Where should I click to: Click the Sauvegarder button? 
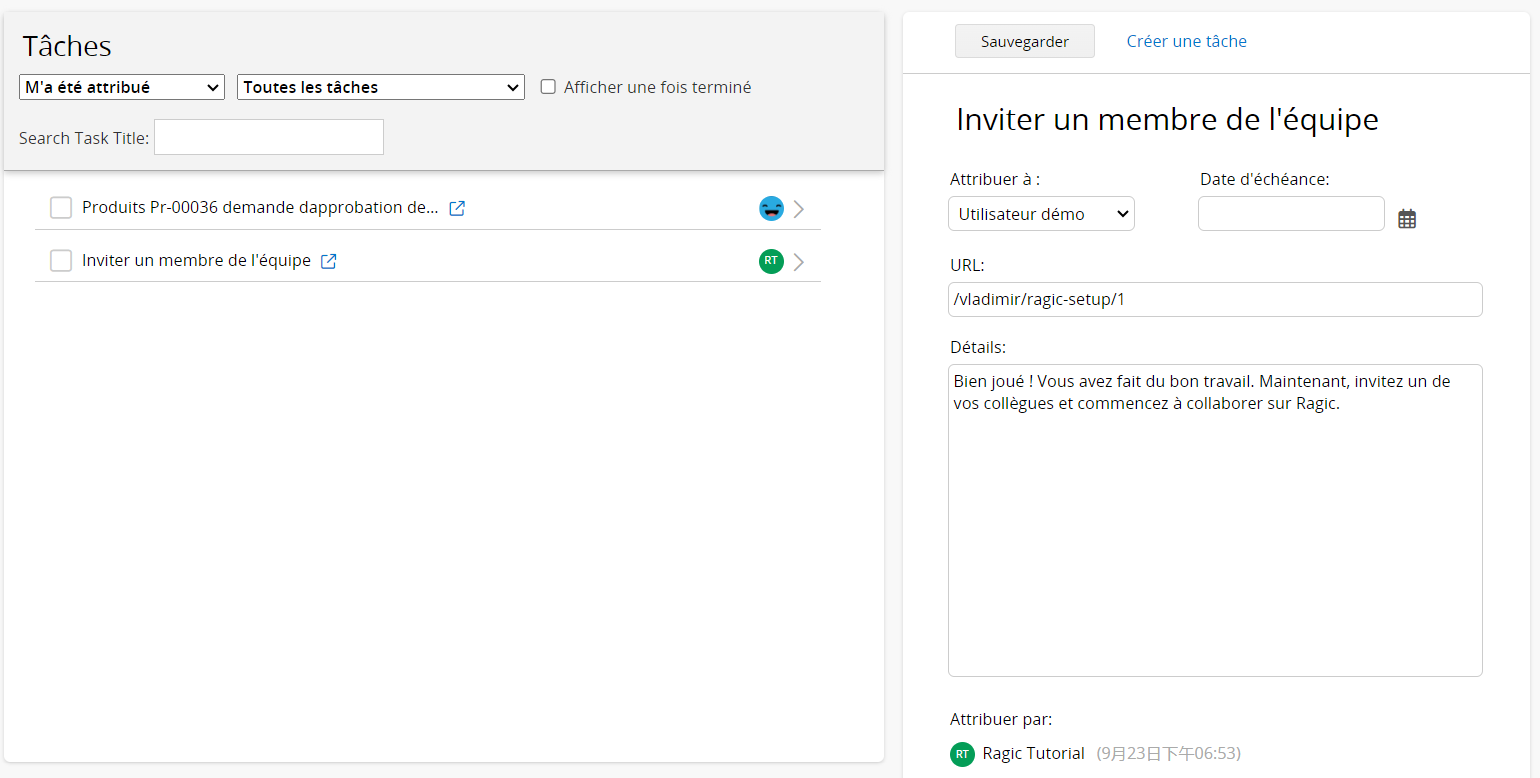point(1024,41)
